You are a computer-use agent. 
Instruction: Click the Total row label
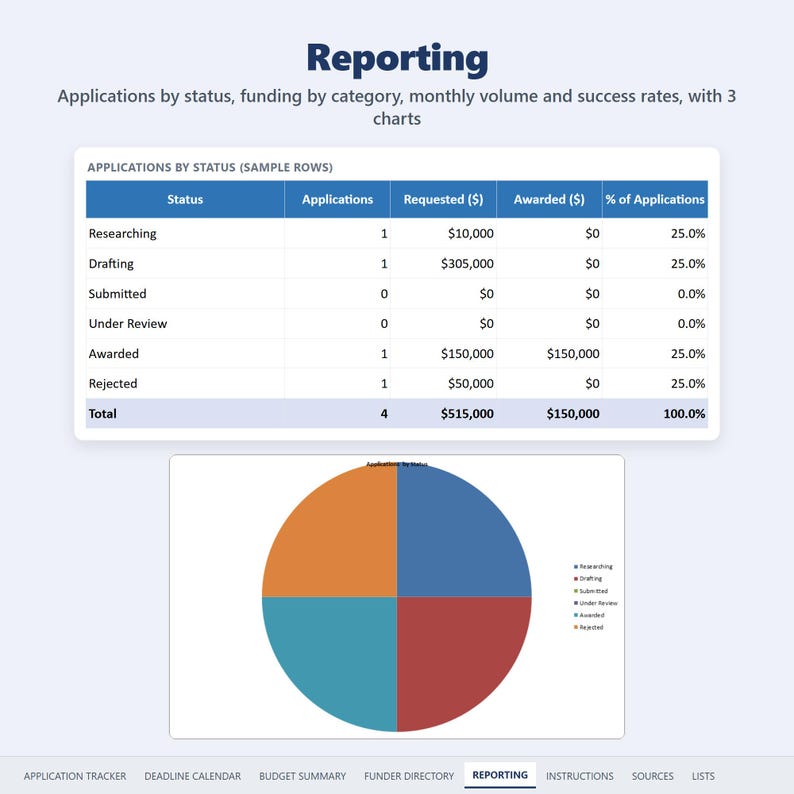pyautogui.click(x=102, y=414)
